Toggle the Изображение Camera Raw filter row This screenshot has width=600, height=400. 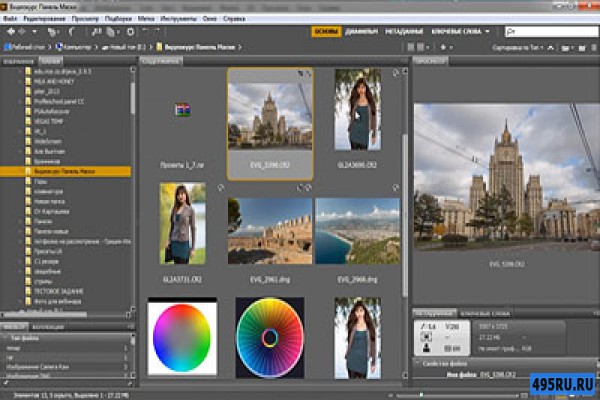[66, 367]
